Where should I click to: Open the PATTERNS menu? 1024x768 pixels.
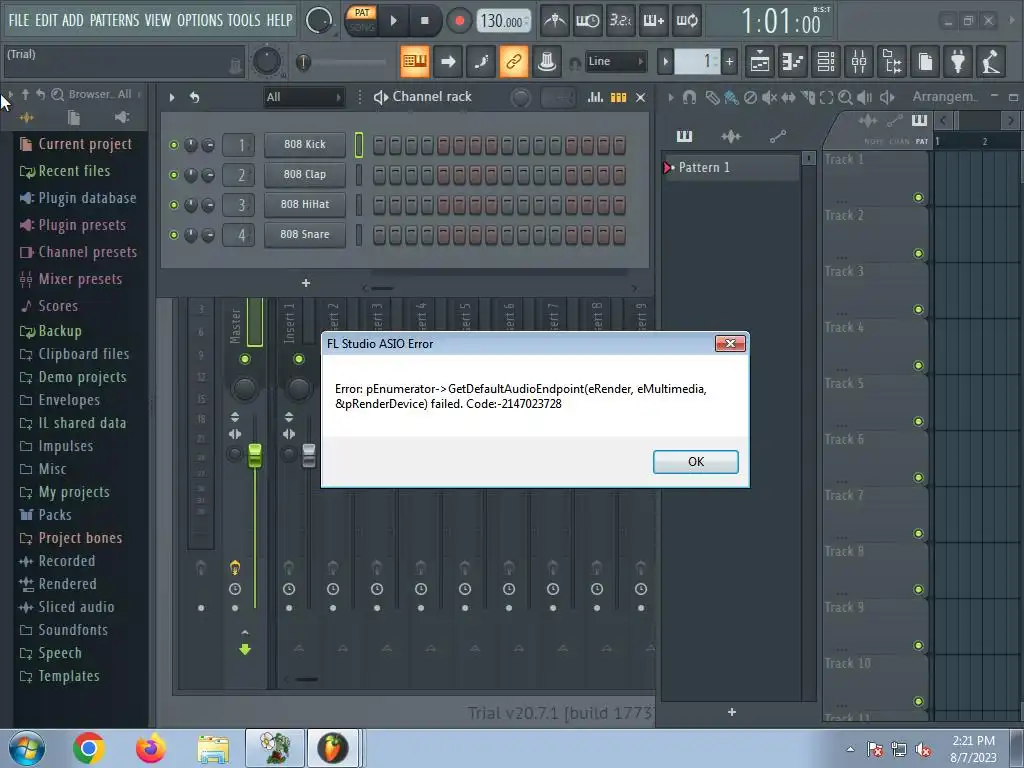click(x=114, y=20)
